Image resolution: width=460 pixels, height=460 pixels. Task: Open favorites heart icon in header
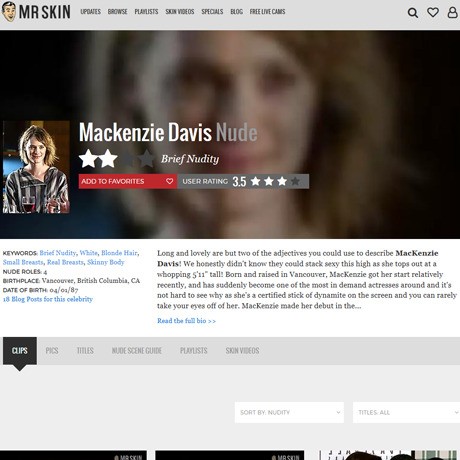pyautogui.click(x=433, y=12)
